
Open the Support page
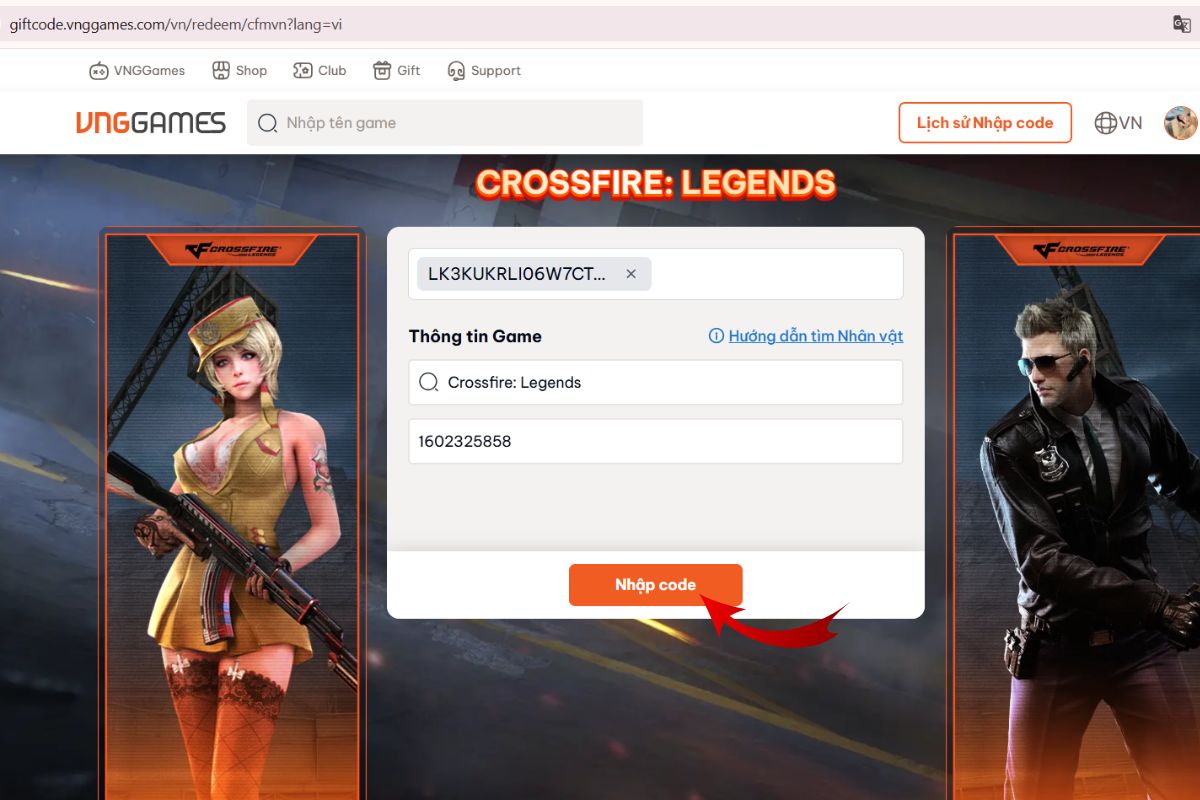[x=484, y=71]
